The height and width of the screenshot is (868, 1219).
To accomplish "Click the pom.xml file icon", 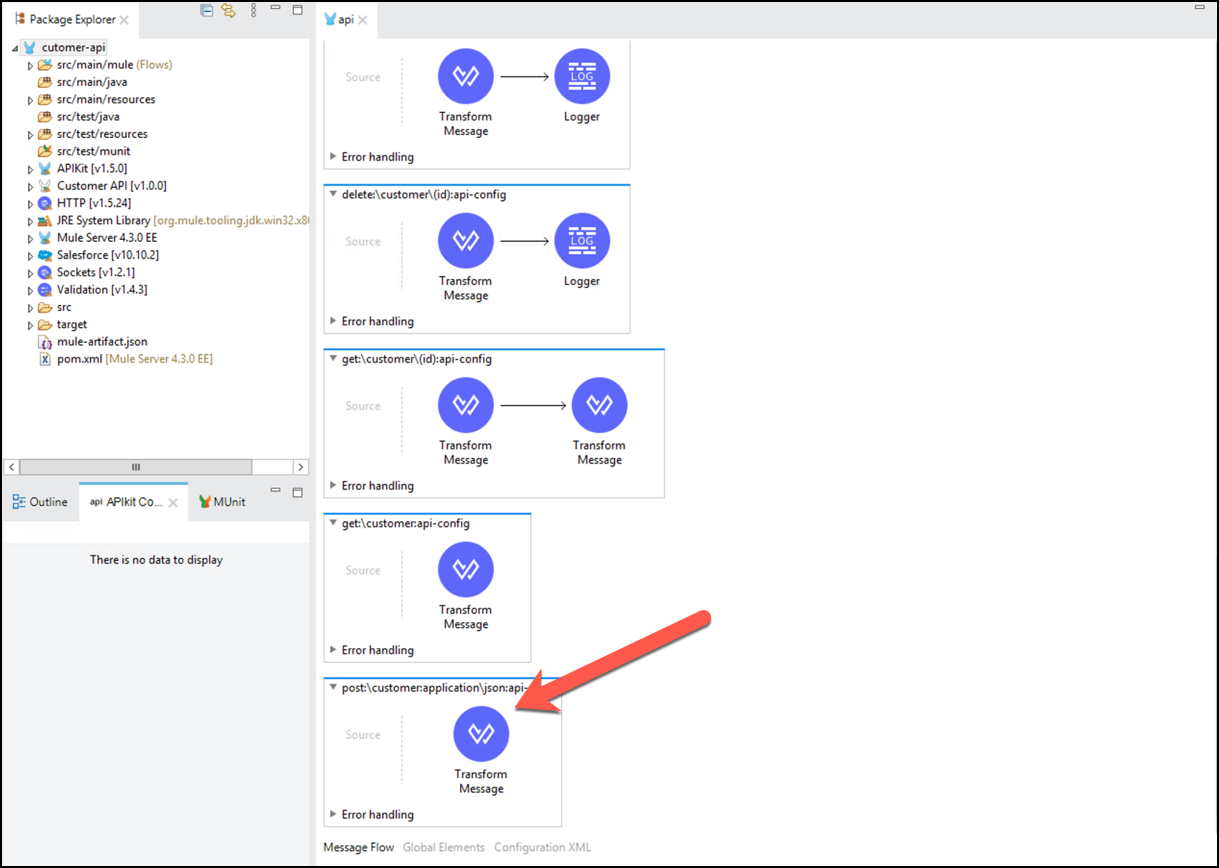I will 45,359.
